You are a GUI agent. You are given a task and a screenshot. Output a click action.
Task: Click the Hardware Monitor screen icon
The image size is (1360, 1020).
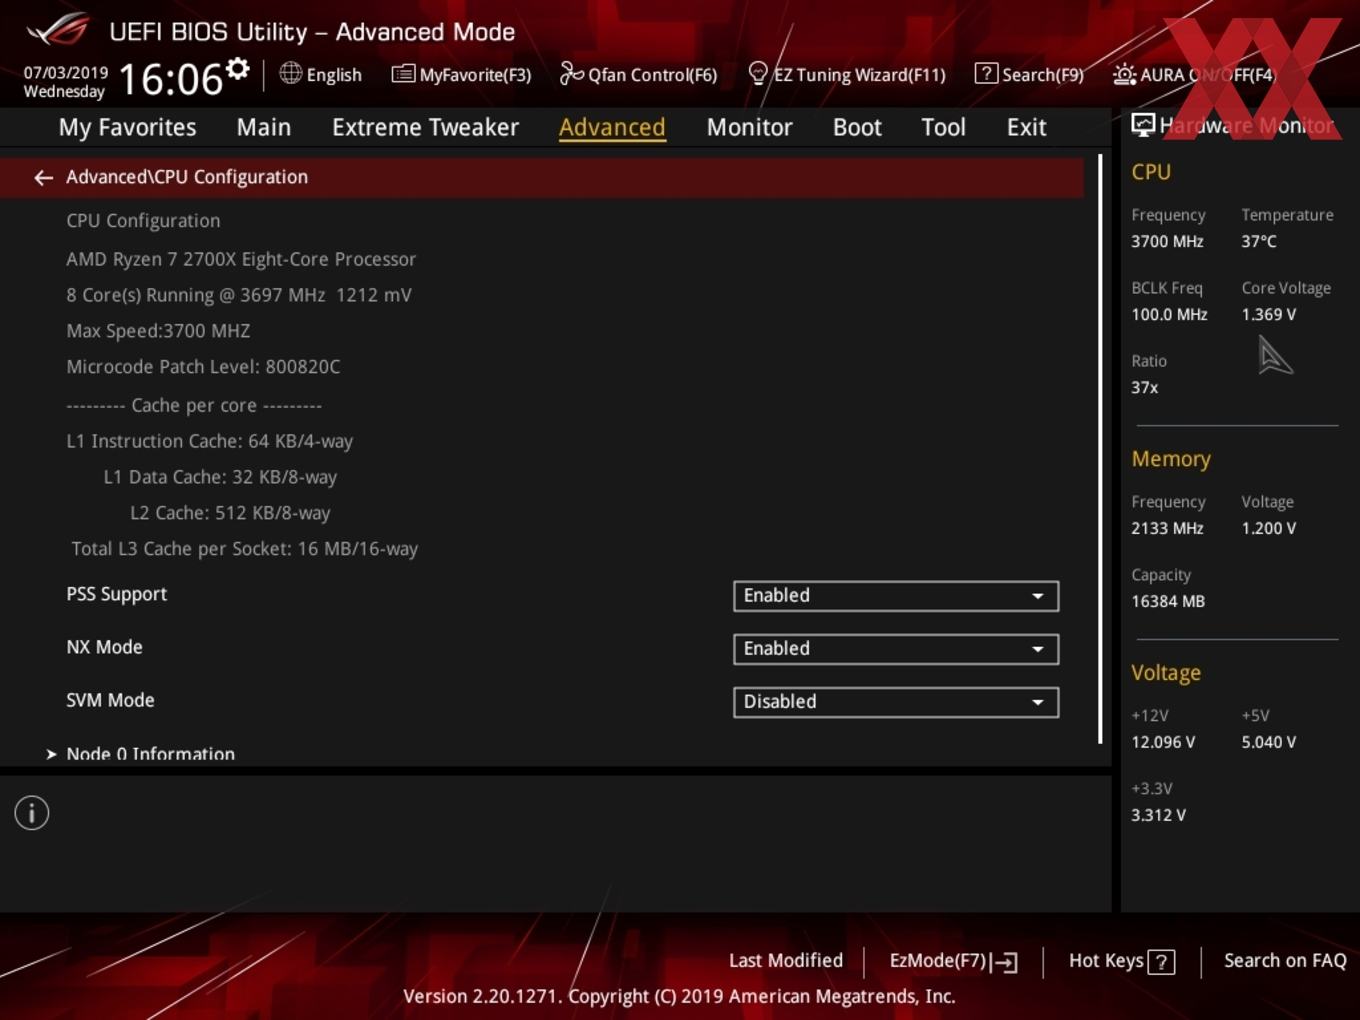click(x=1143, y=125)
